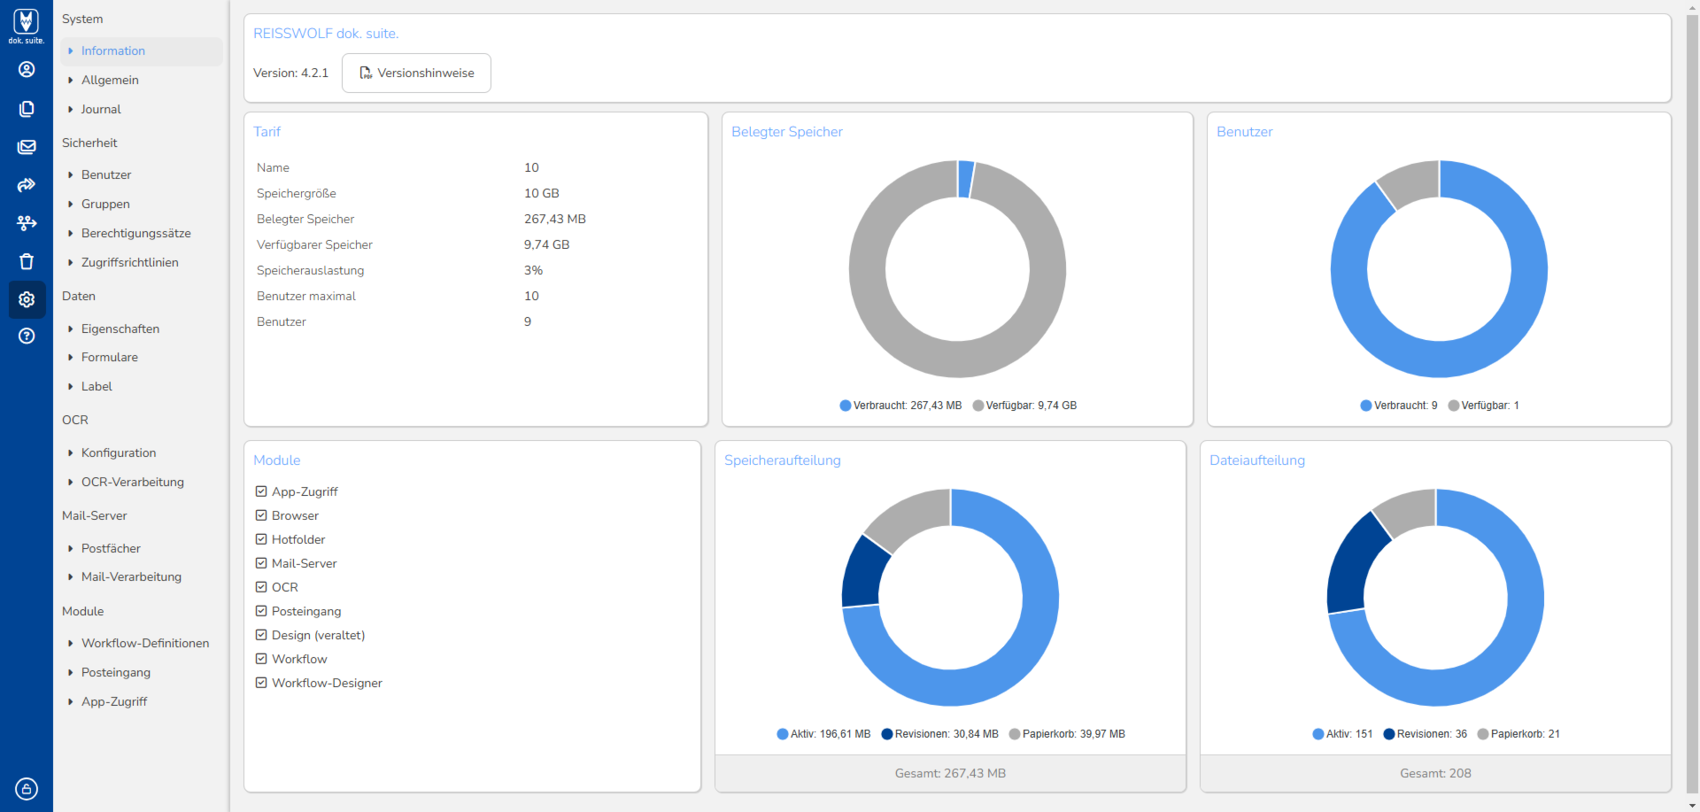This screenshot has width=1700, height=812.
Task: Click the Papierkorb legend color dot in Speicheraufteilung
Action: click(1014, 734)
